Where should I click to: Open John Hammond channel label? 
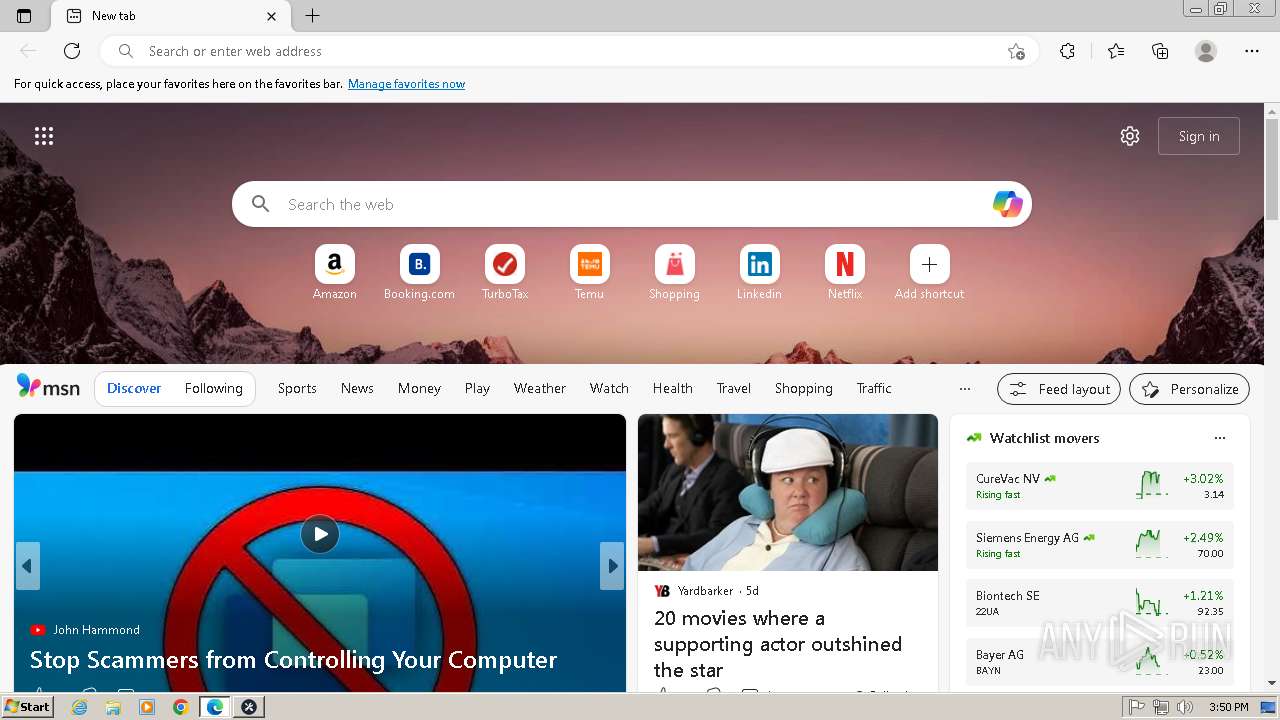(x=96, y=629)
